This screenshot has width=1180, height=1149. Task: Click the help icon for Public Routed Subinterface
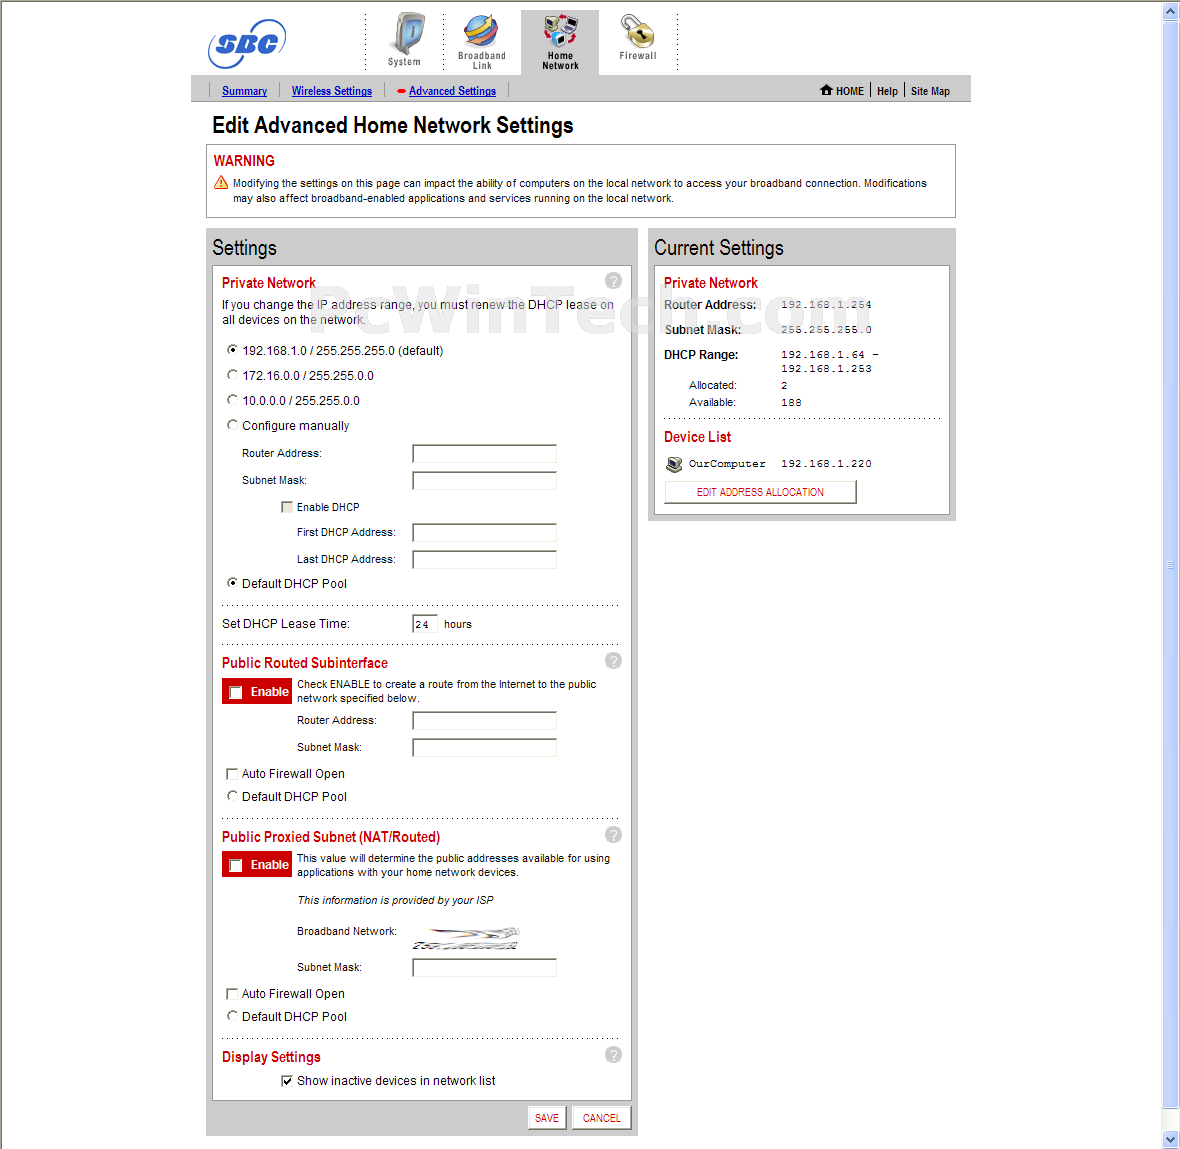(613, 661)
